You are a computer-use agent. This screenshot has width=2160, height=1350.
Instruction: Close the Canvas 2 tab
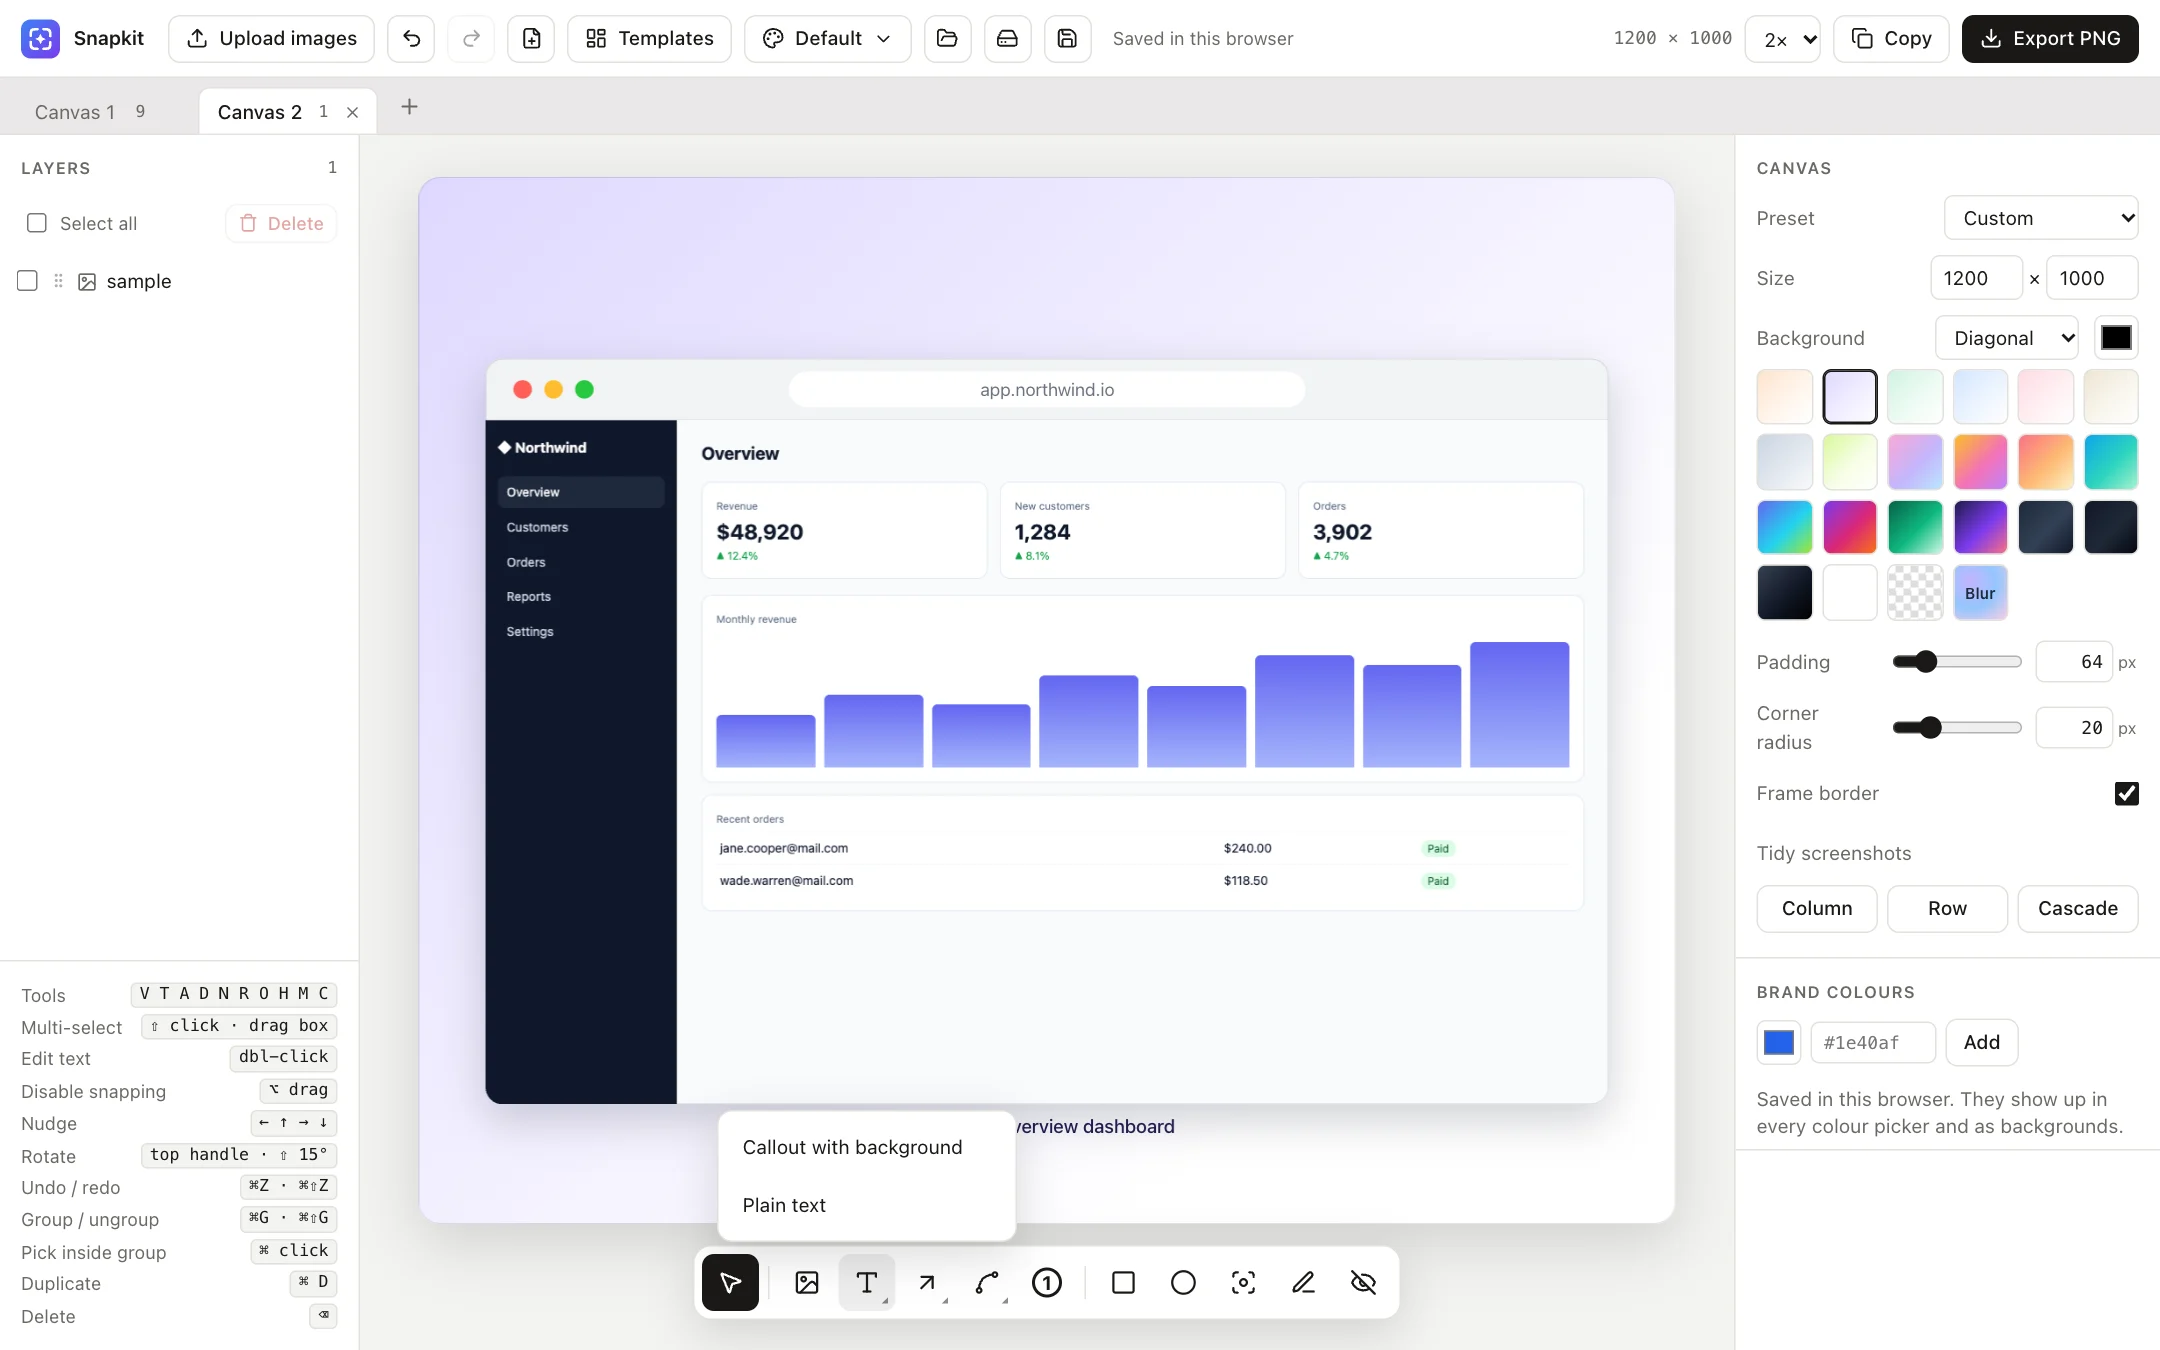(352, 112)
